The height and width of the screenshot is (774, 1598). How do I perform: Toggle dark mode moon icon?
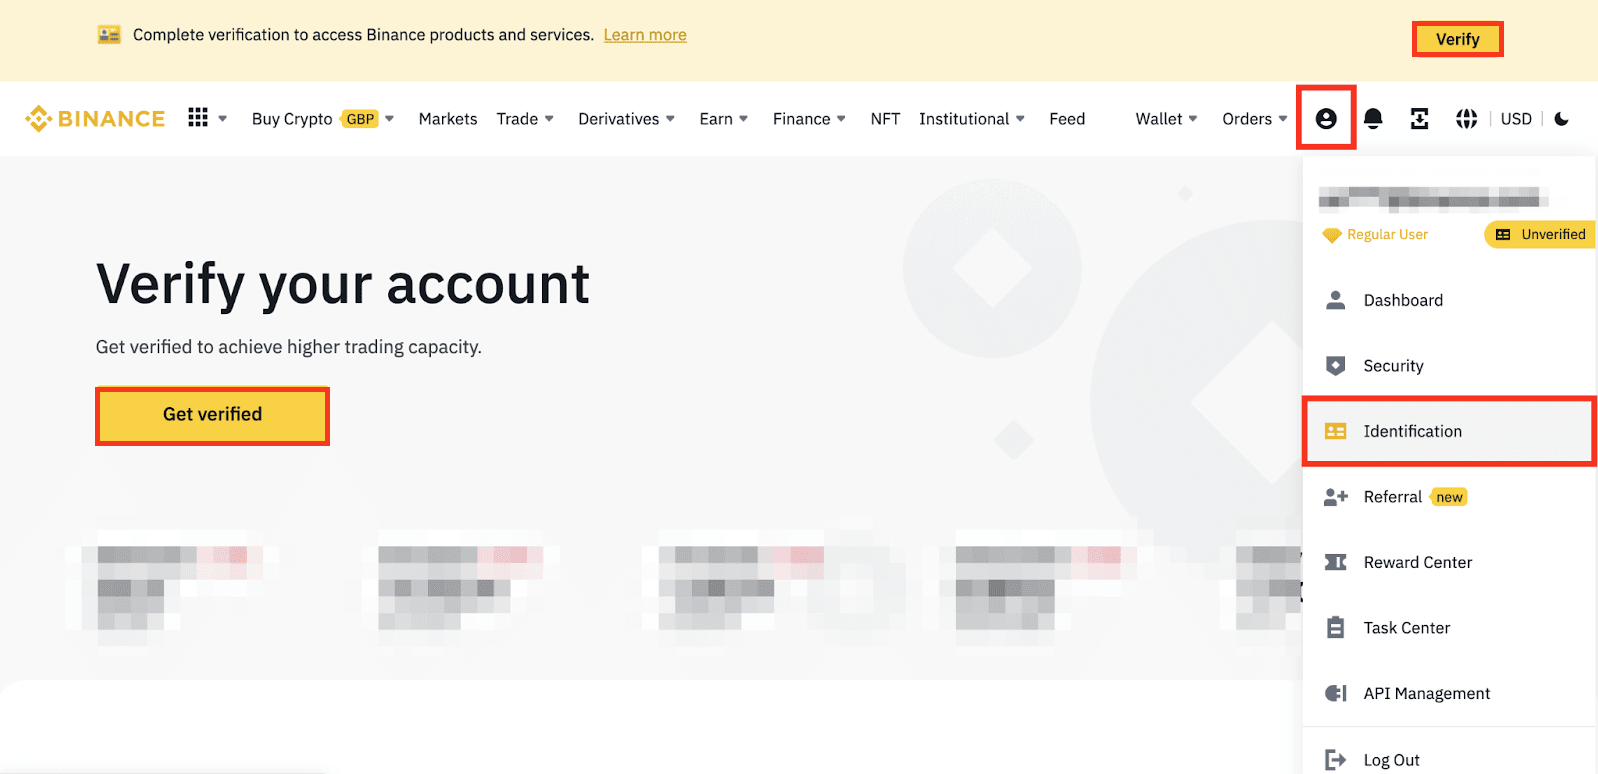coord(1562,119)
